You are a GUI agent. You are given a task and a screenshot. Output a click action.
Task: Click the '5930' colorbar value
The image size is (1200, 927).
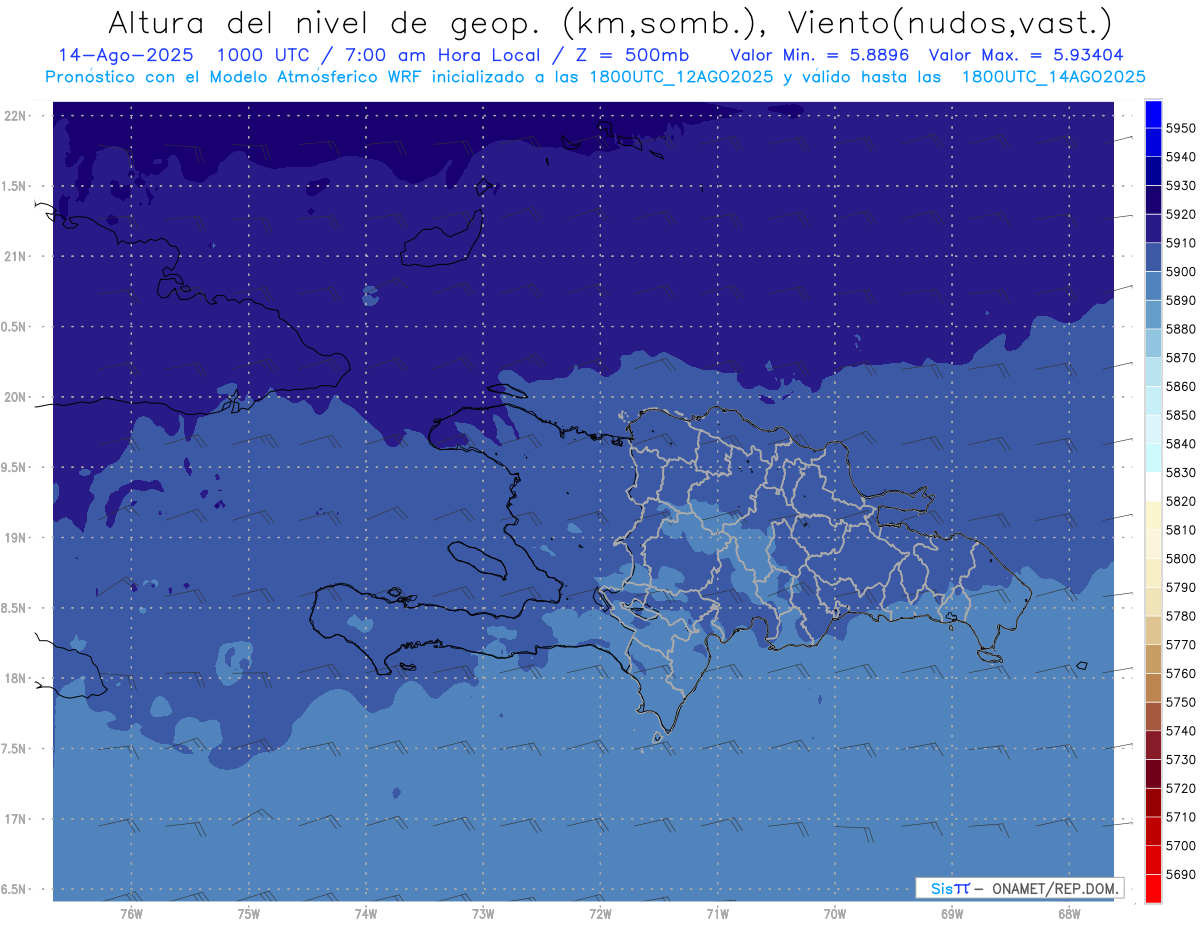tap(1181, 185)
